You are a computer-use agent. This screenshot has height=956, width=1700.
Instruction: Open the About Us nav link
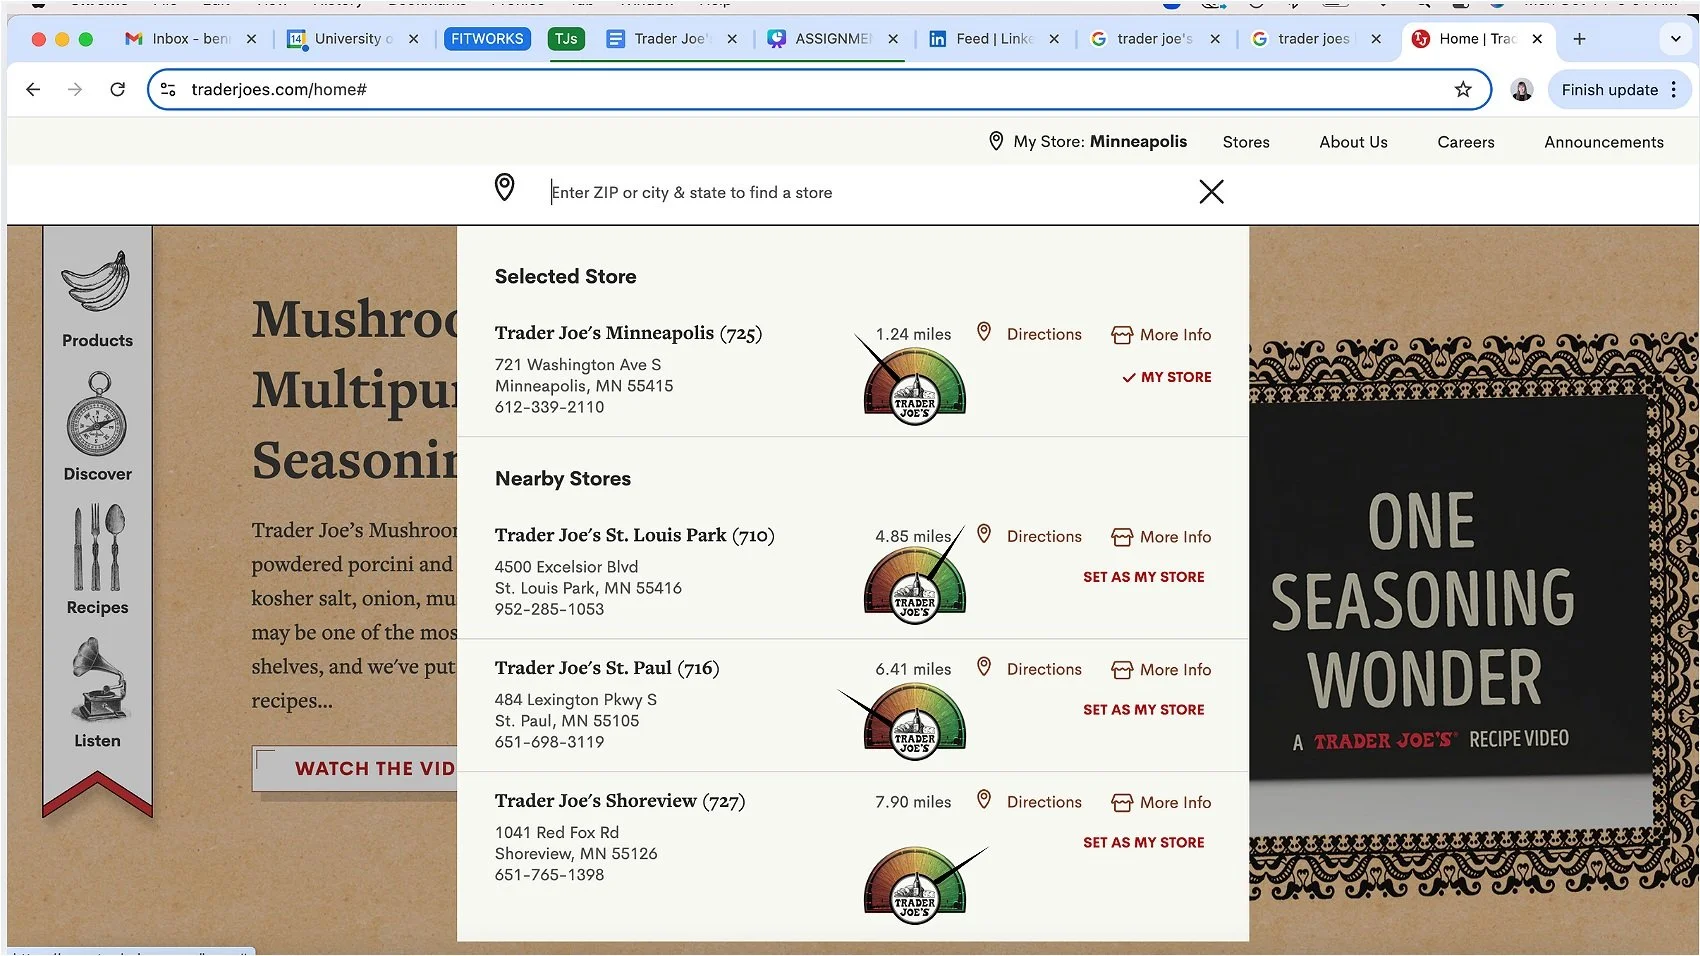click(x=1353, y=142)
